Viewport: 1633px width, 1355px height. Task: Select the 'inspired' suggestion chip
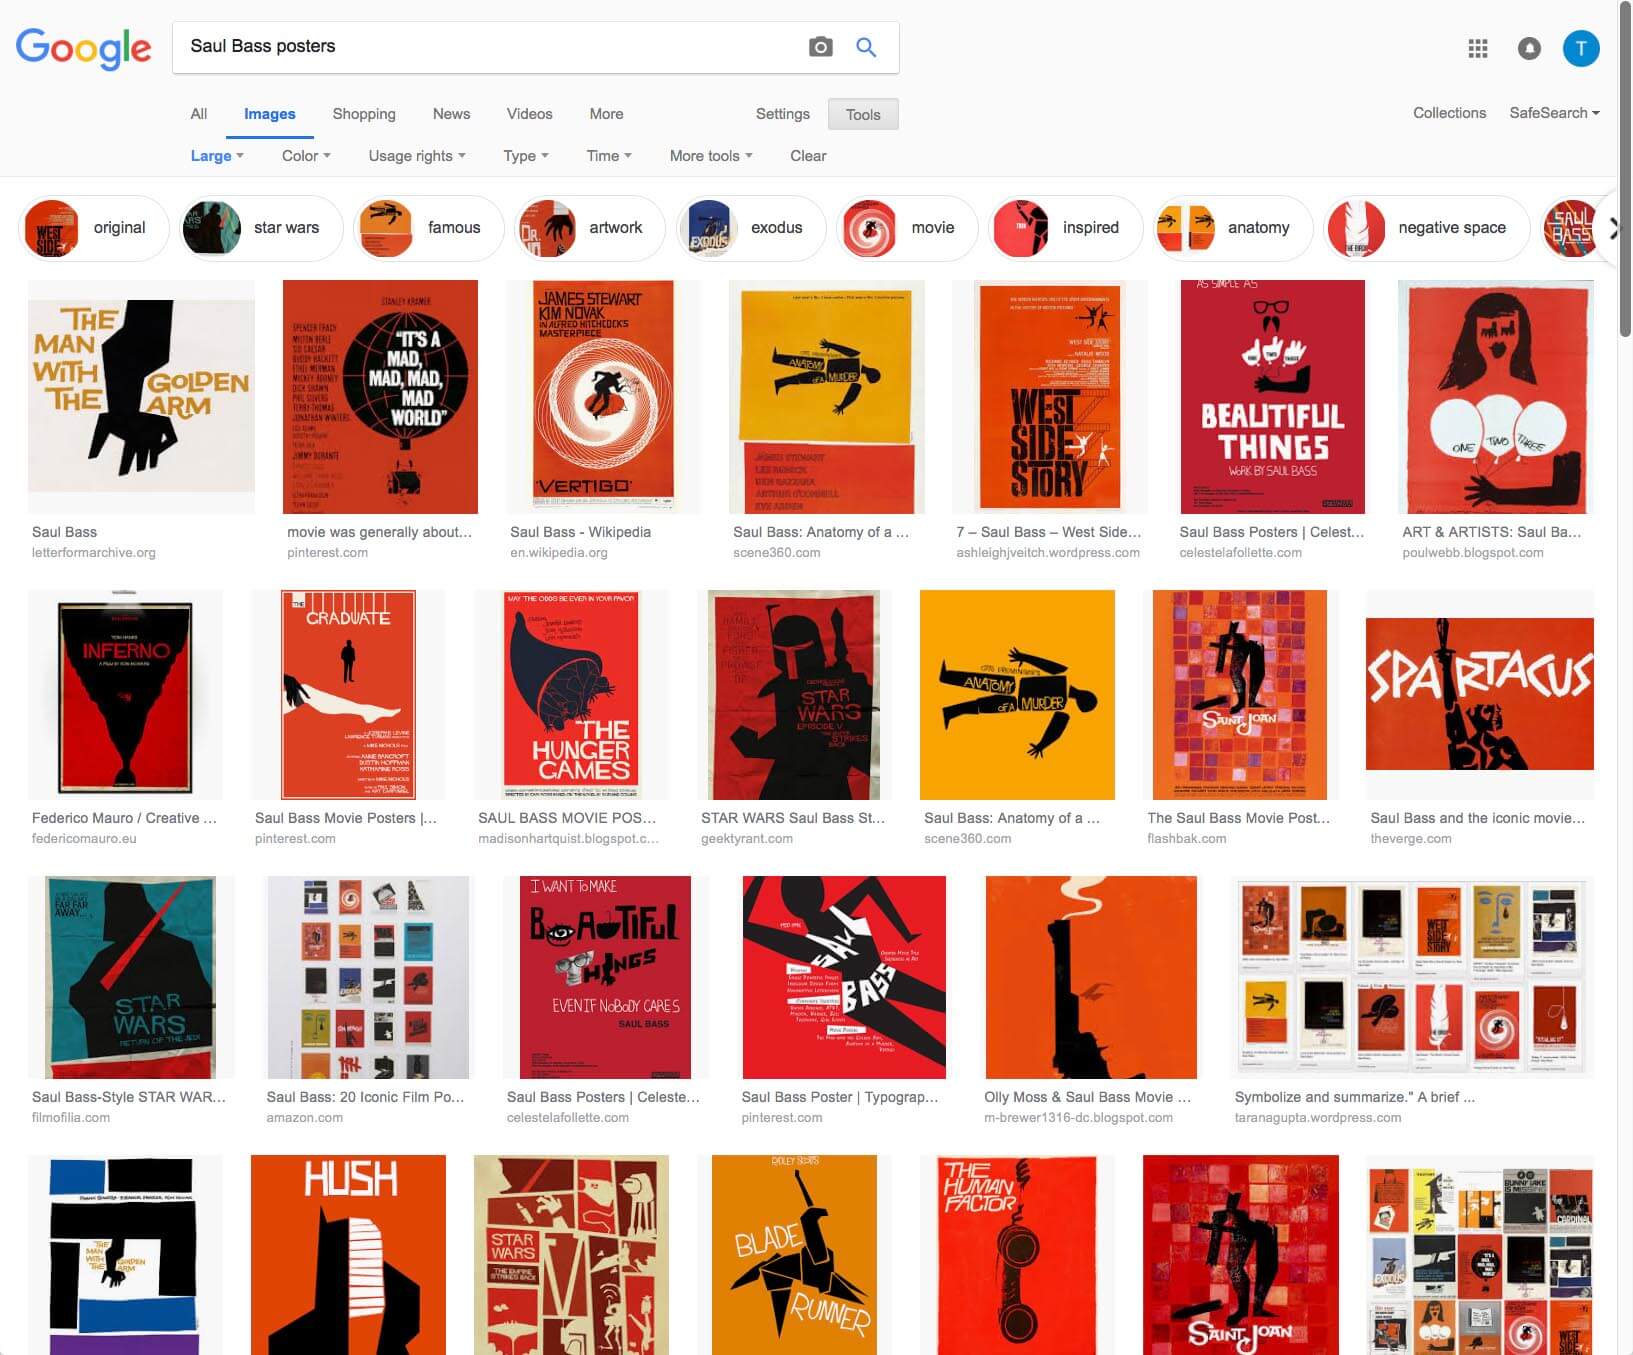1065,228
